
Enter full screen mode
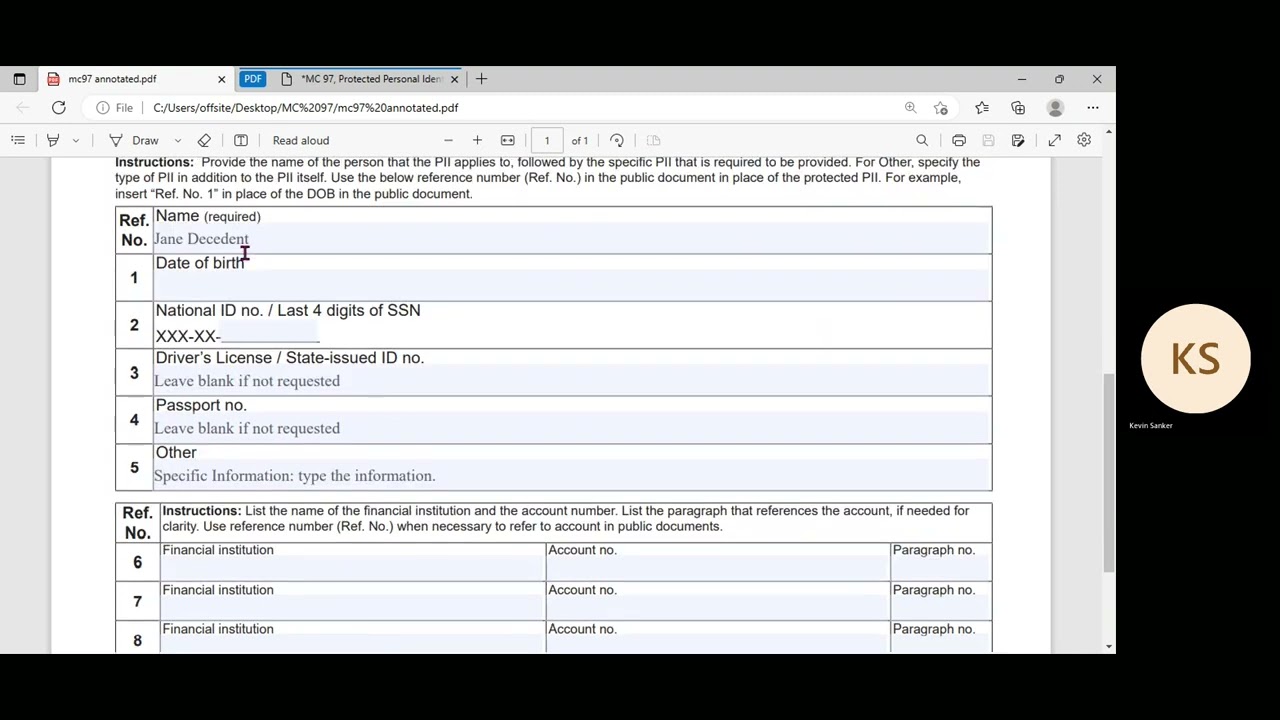click(x=1055, y=141)
